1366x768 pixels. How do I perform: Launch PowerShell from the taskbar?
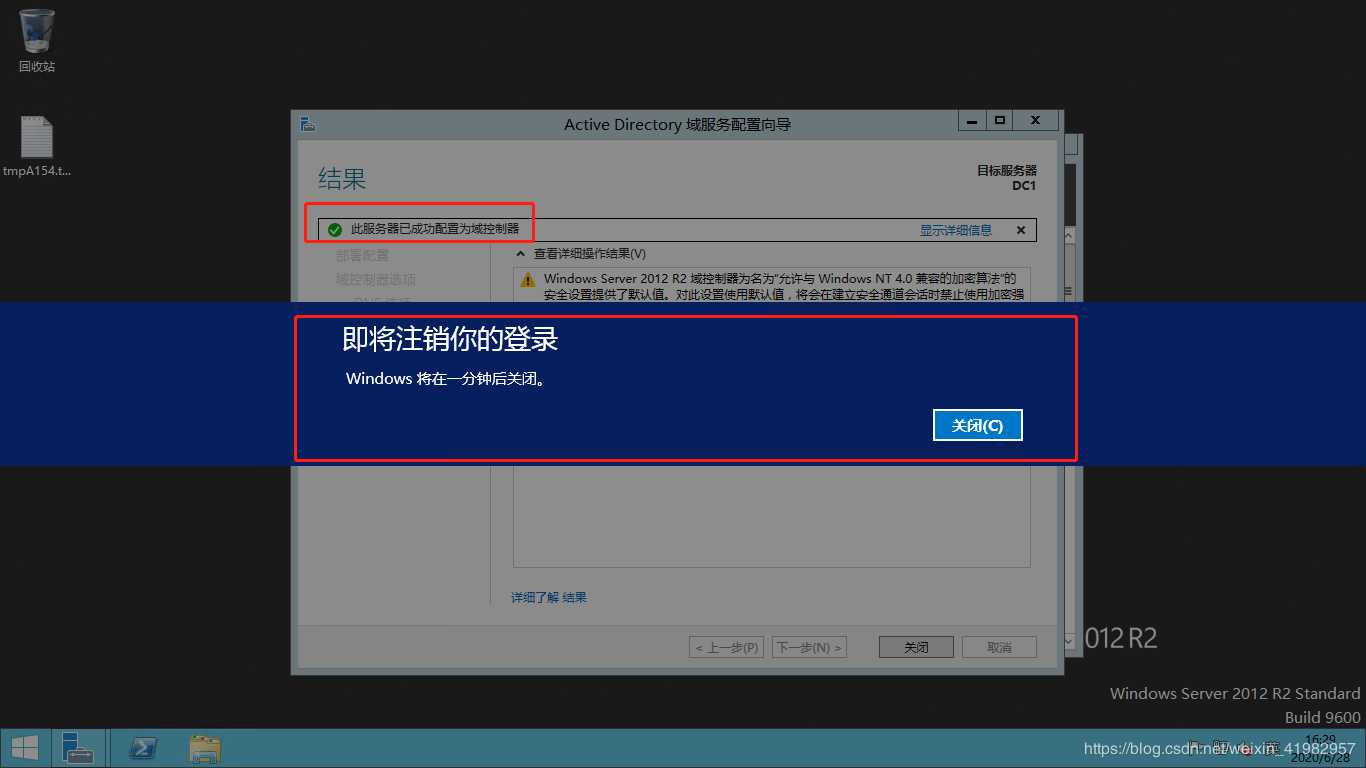143,748
